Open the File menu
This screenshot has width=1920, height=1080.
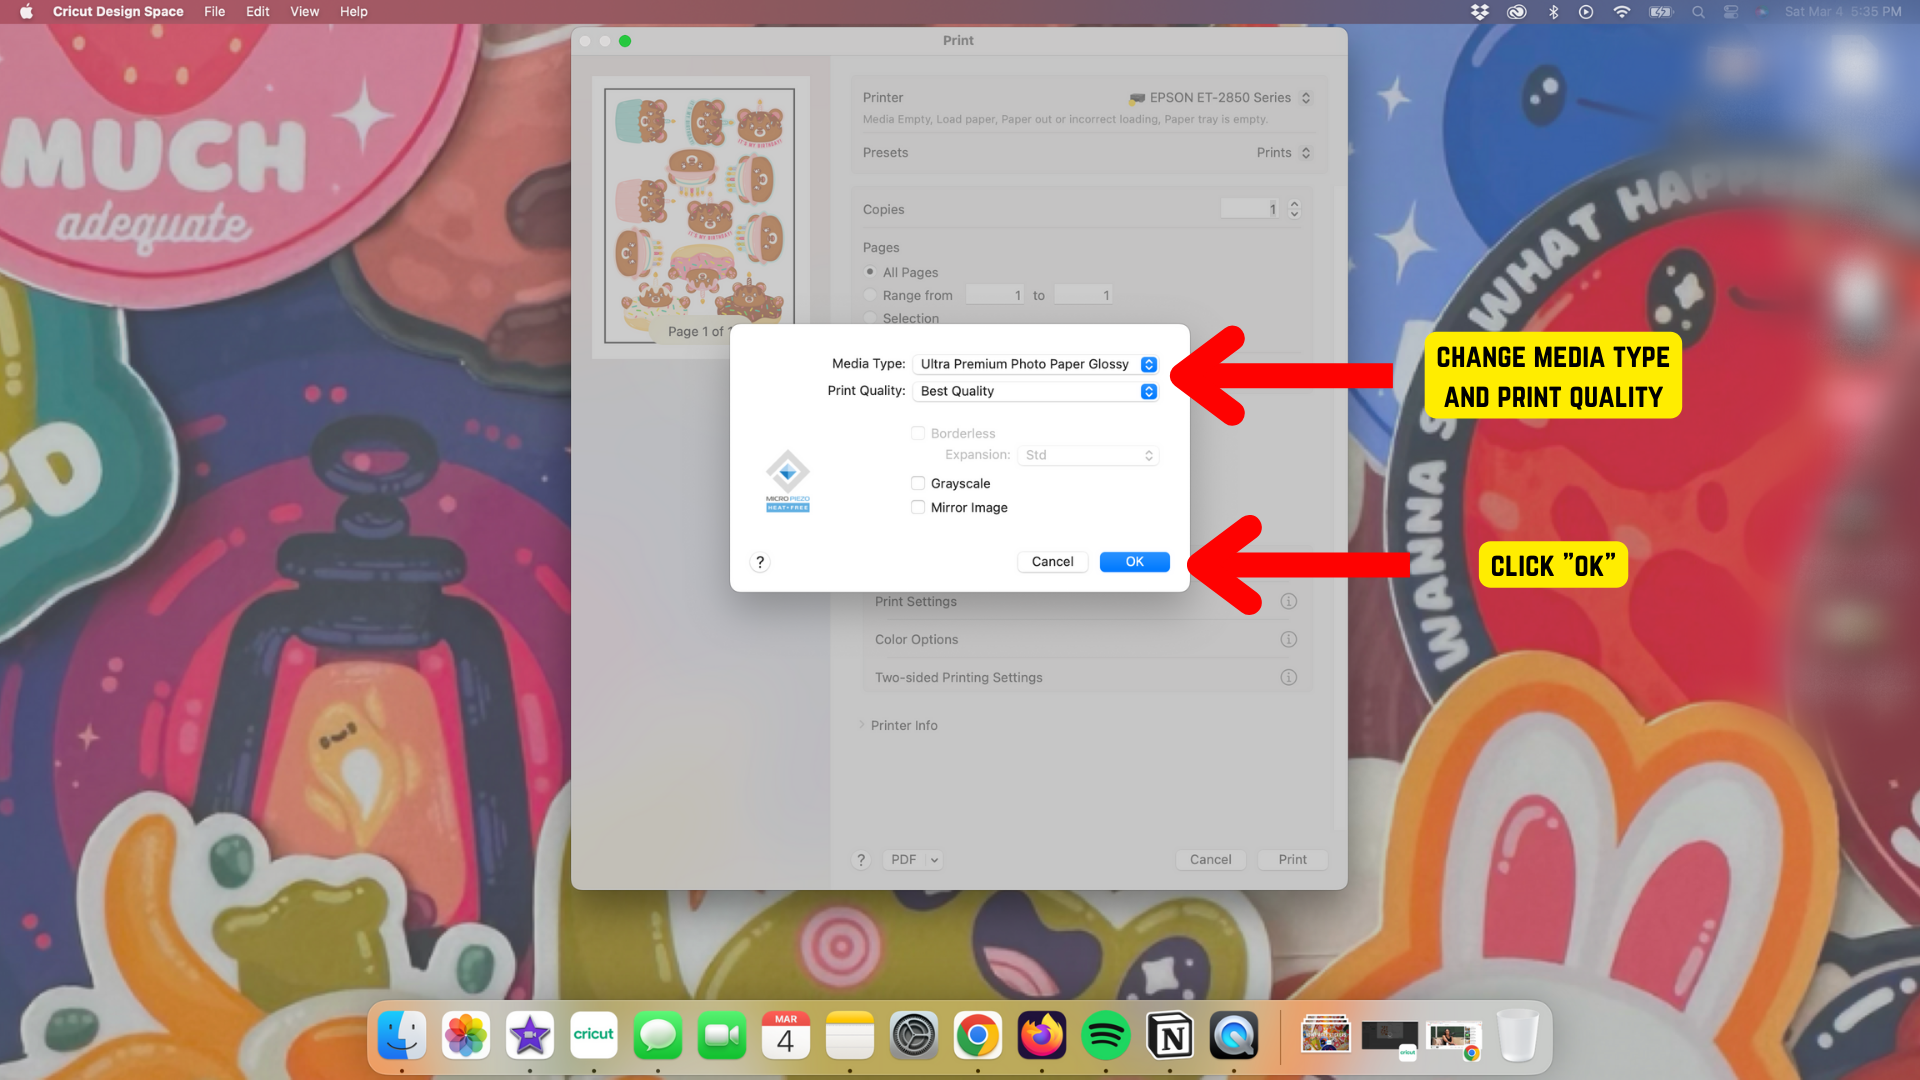(214, 12)
